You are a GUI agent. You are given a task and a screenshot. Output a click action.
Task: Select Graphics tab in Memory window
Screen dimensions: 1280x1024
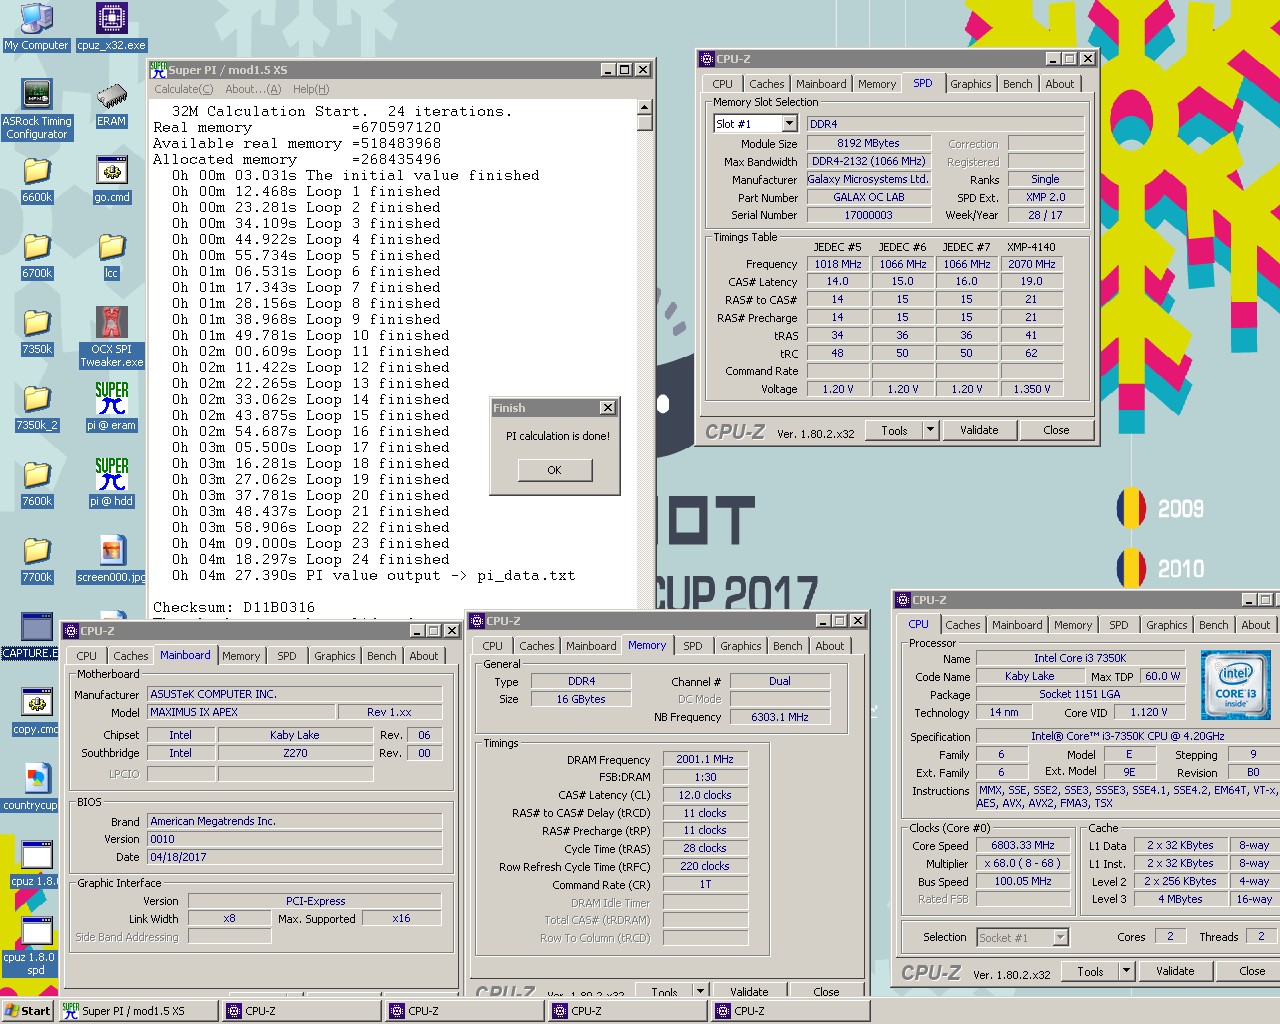pos(741,646)
